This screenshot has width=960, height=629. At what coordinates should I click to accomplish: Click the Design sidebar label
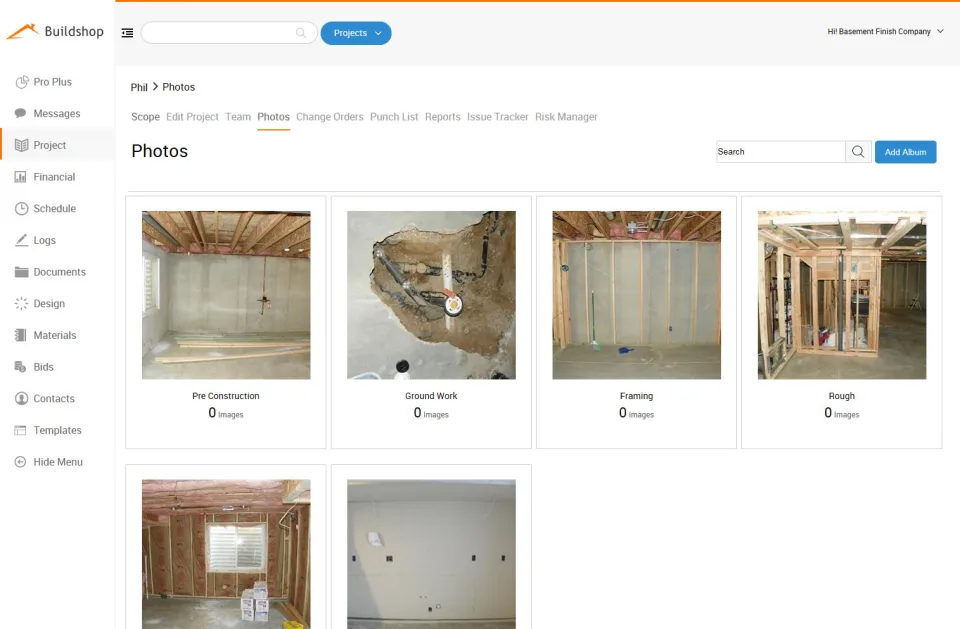49,304
